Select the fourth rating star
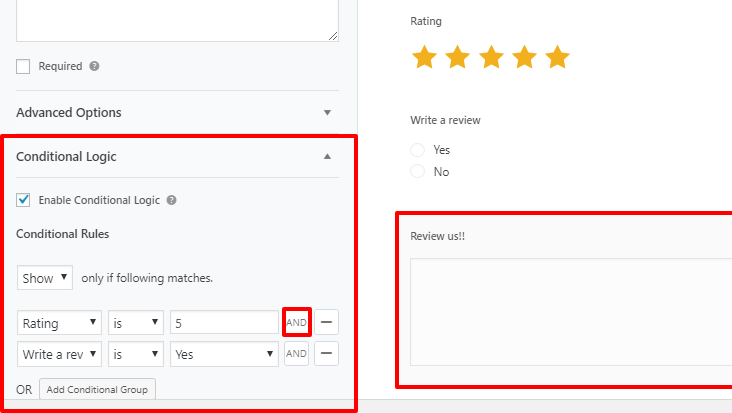This screenshot has width=732, height=413. 524,57
